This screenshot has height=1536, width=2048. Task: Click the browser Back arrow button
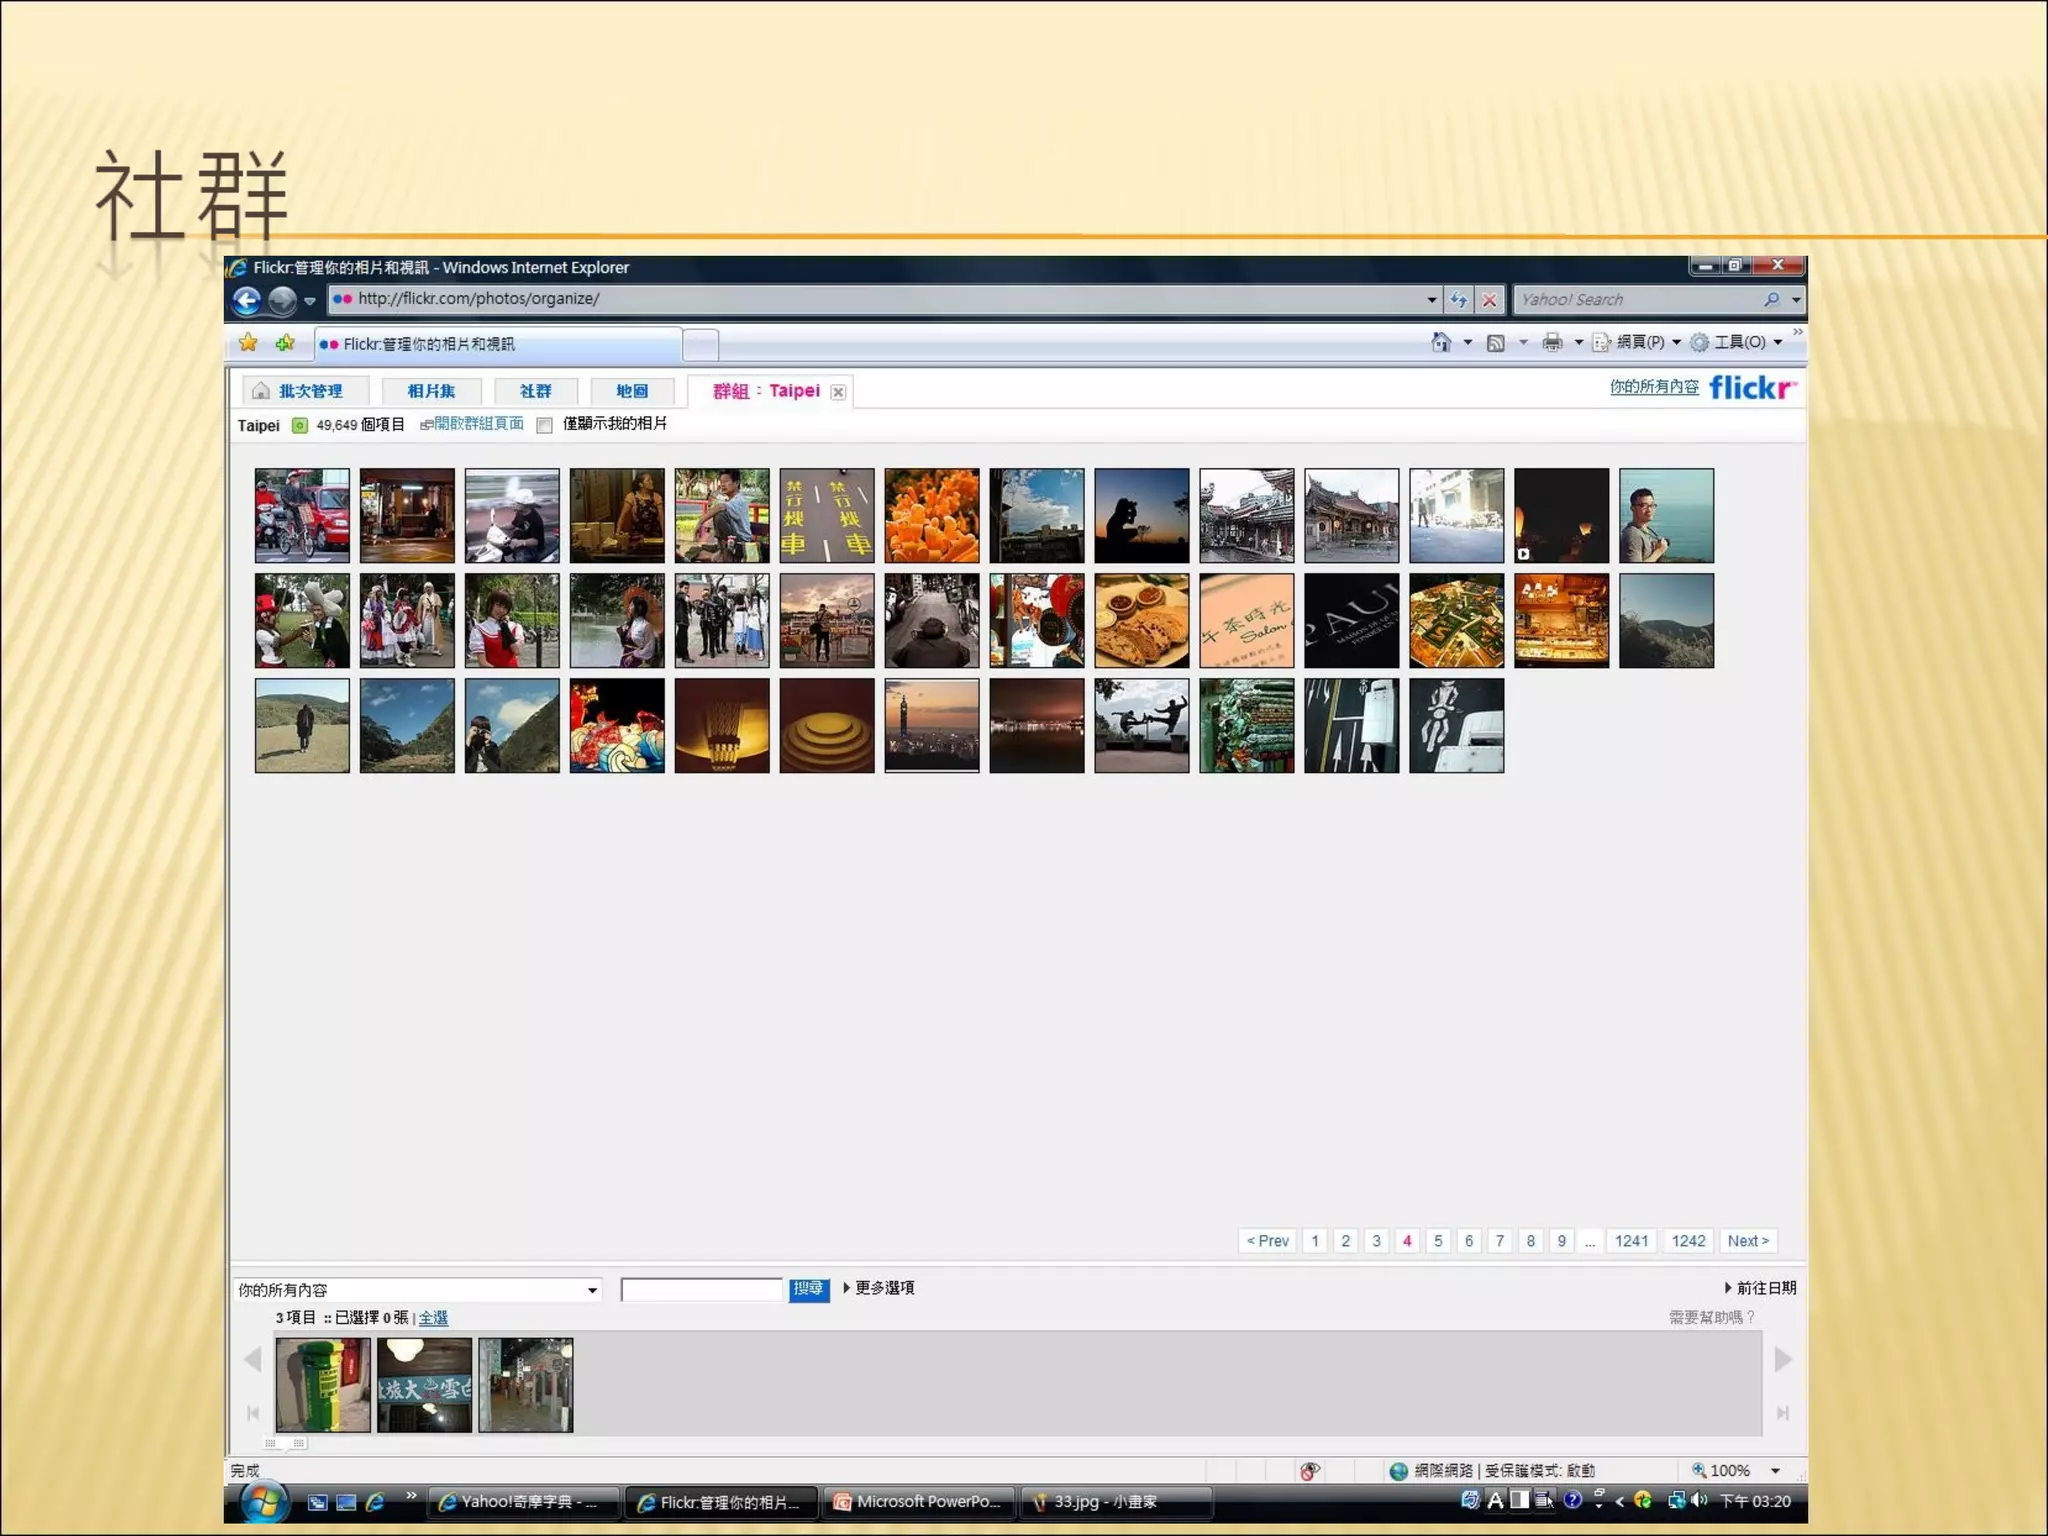246,300
